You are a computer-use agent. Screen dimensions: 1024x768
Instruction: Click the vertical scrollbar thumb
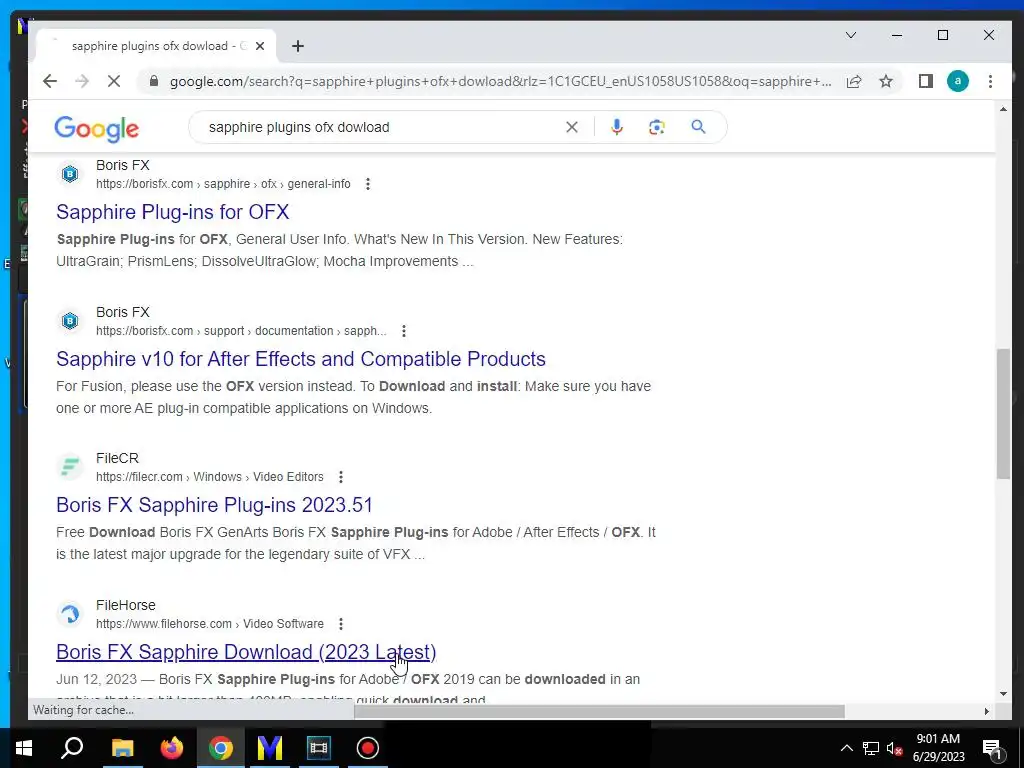pyautogui.click(x=1003, y=414)
